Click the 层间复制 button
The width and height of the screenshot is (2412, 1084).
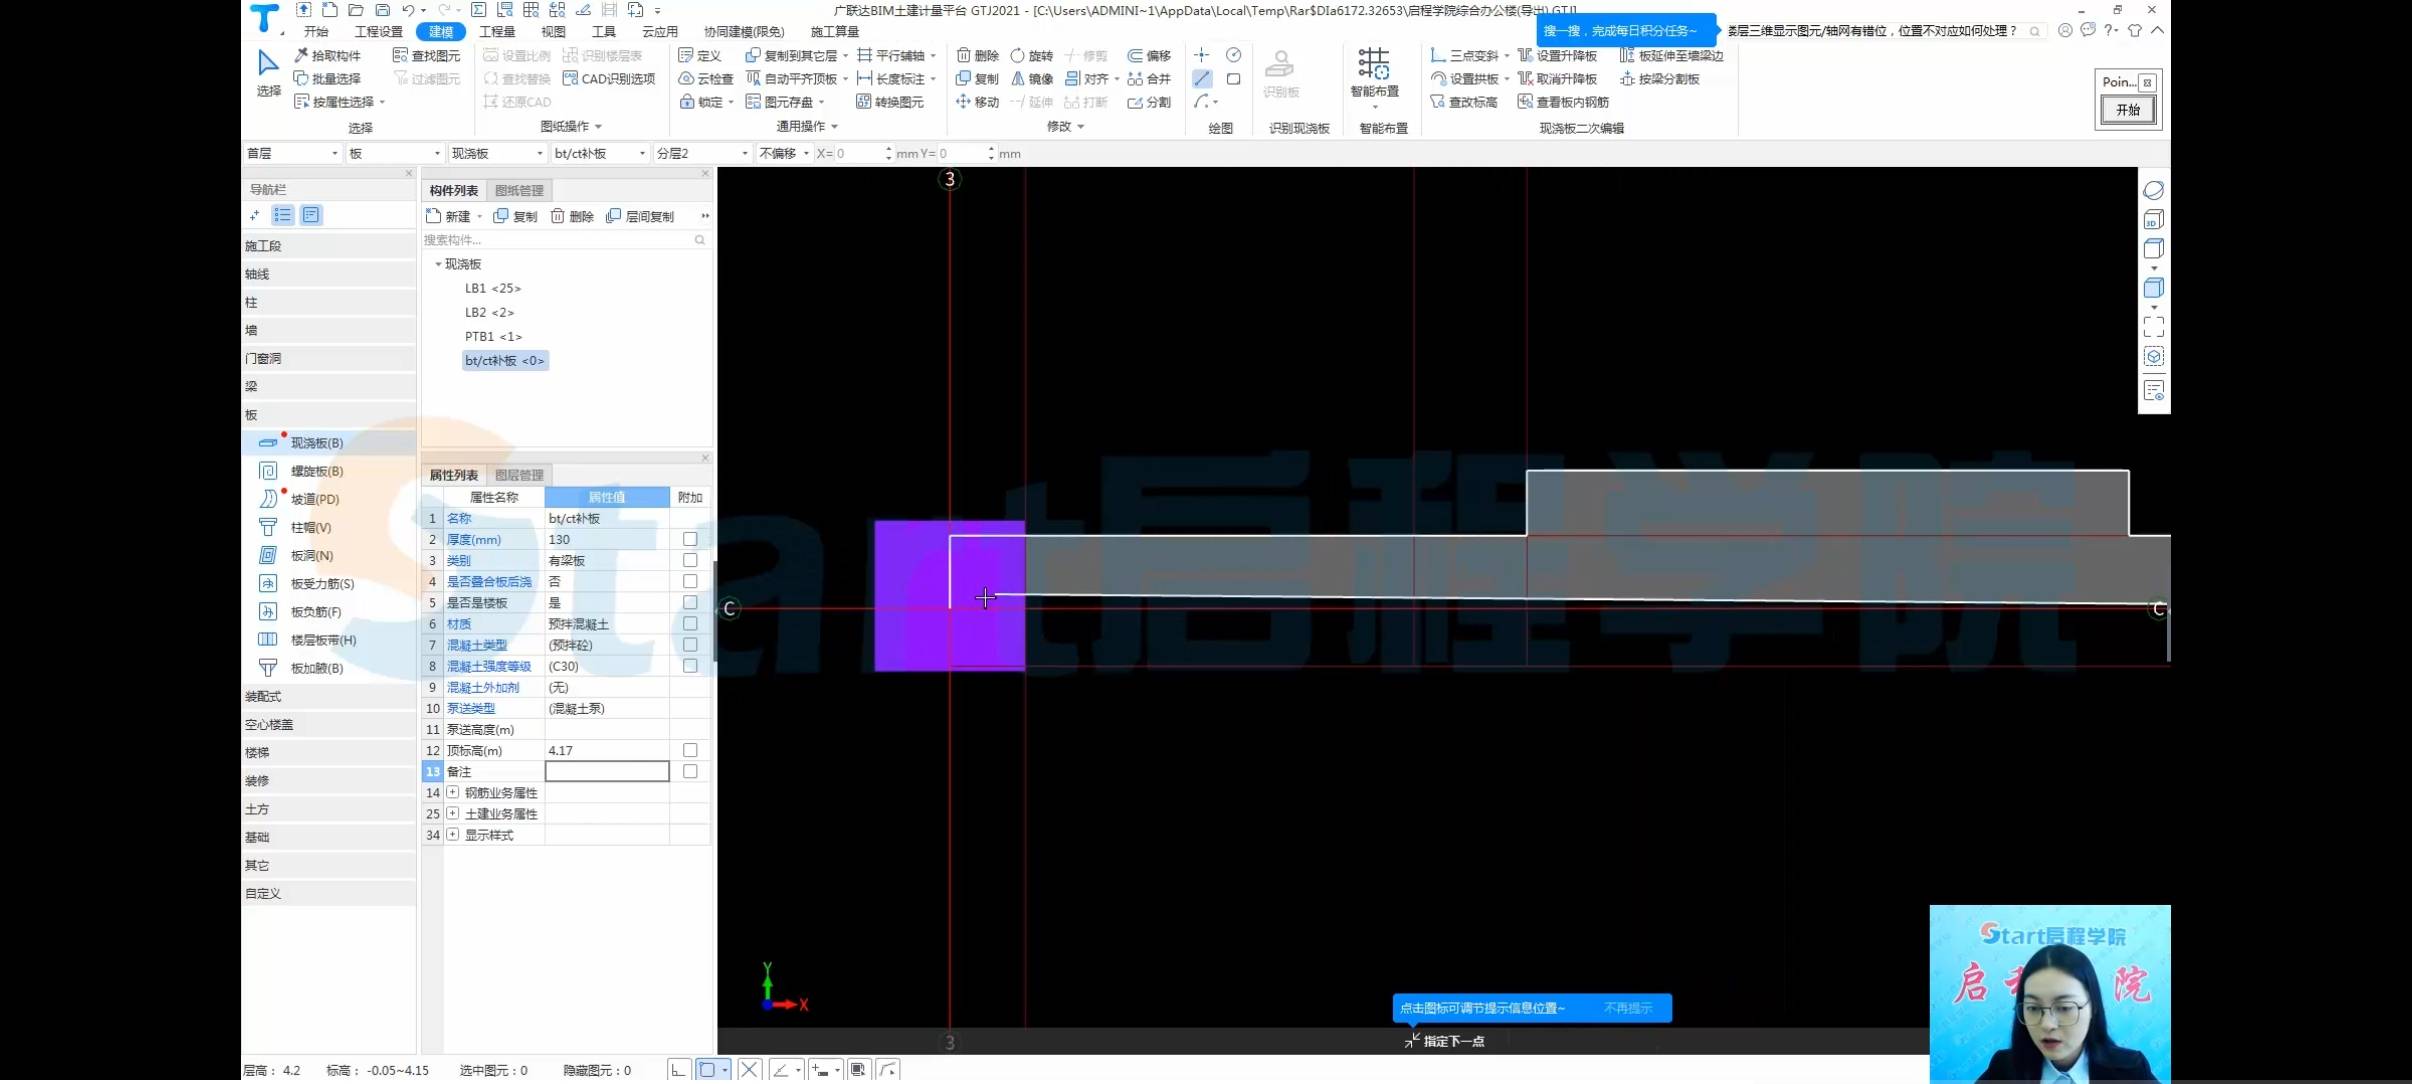pyautogui.click(x=640, y=216)
